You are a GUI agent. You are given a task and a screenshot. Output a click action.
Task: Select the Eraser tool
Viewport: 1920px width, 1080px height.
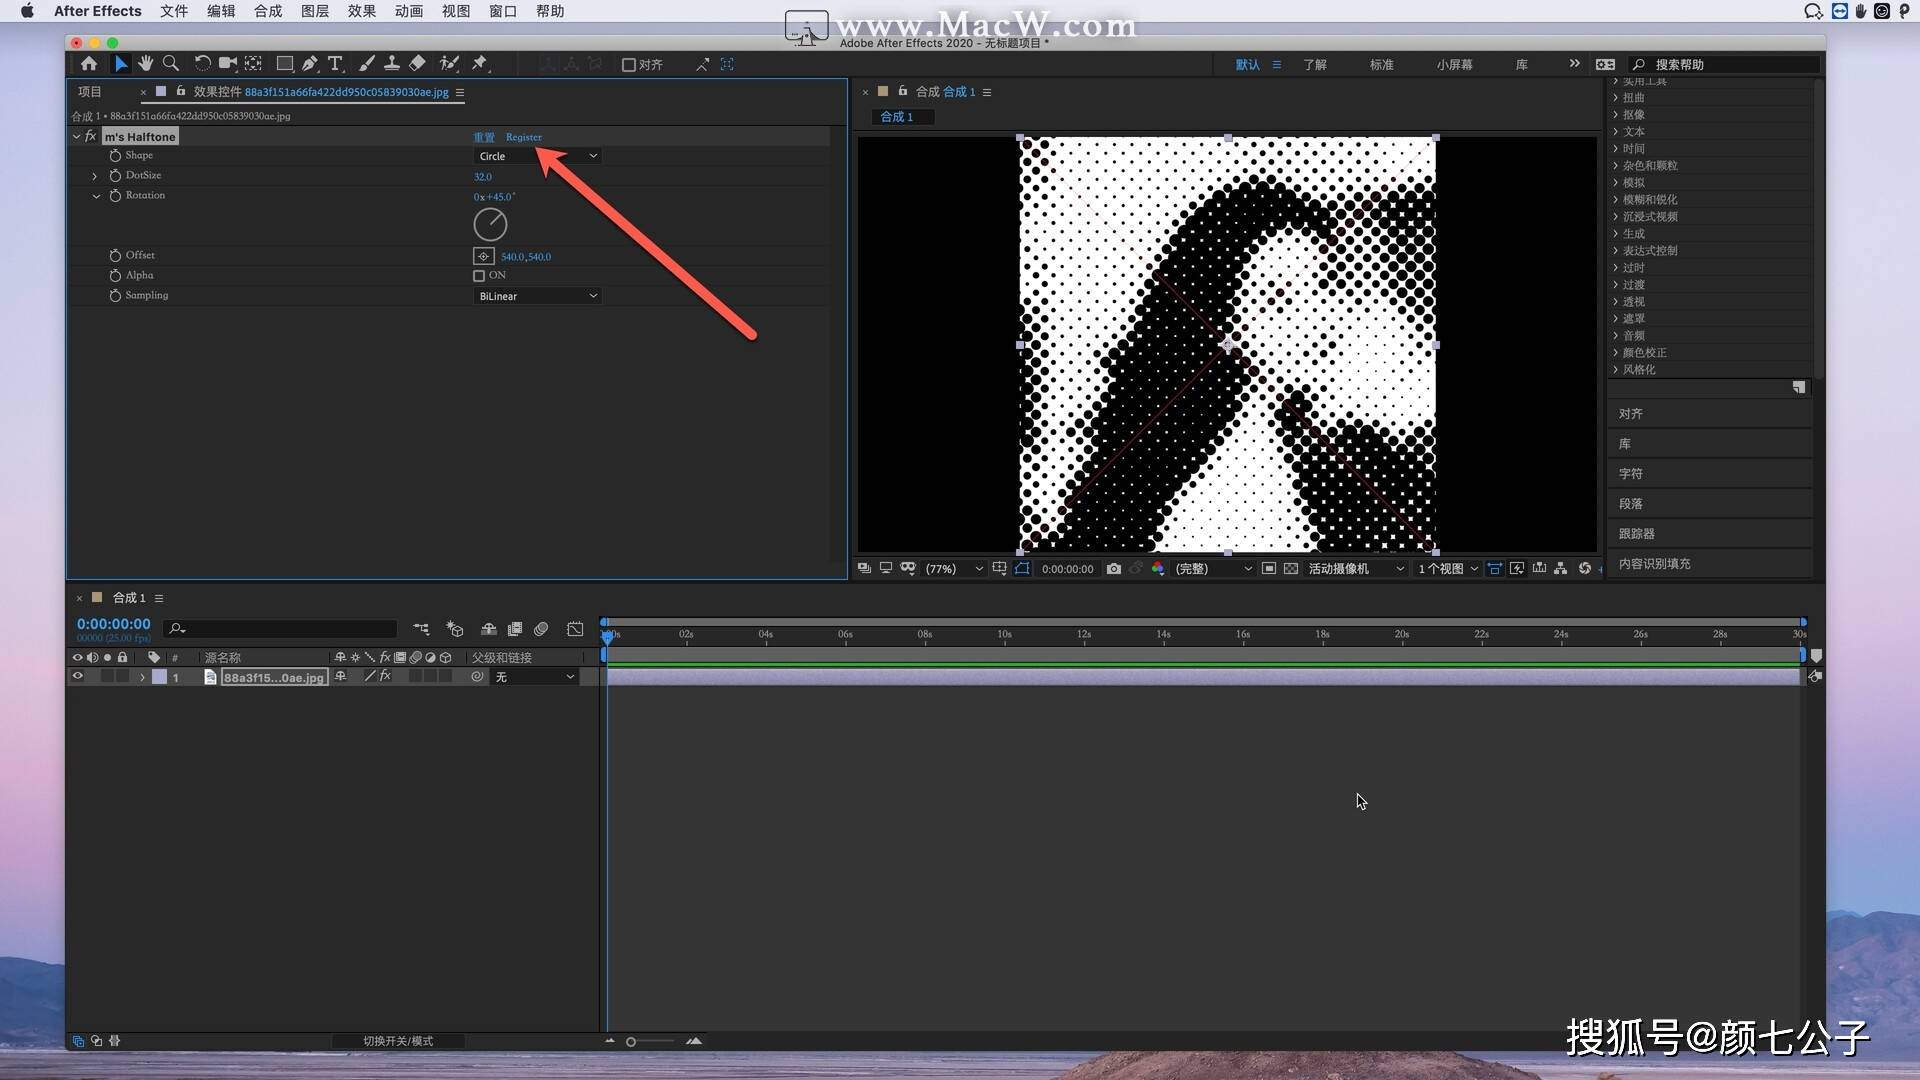417,64
